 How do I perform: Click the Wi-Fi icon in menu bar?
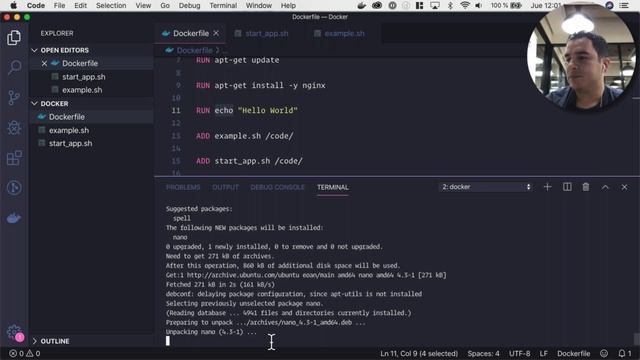coord(464,5)
